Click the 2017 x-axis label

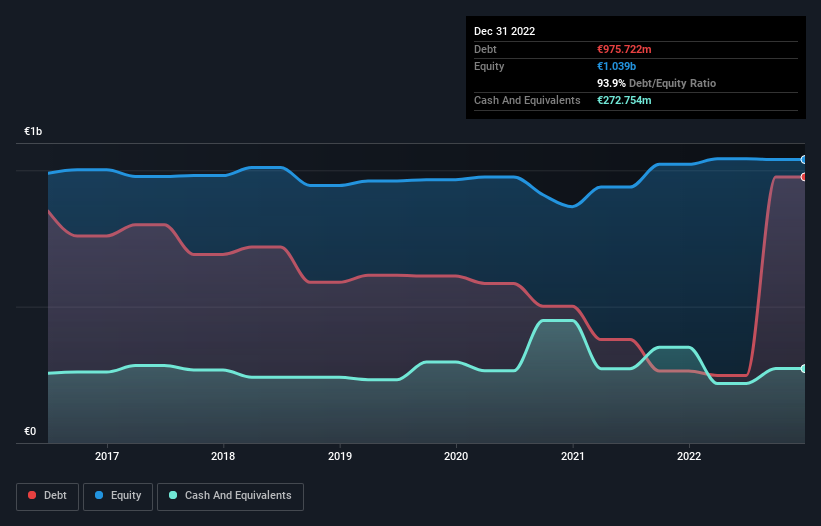(107, 456)
